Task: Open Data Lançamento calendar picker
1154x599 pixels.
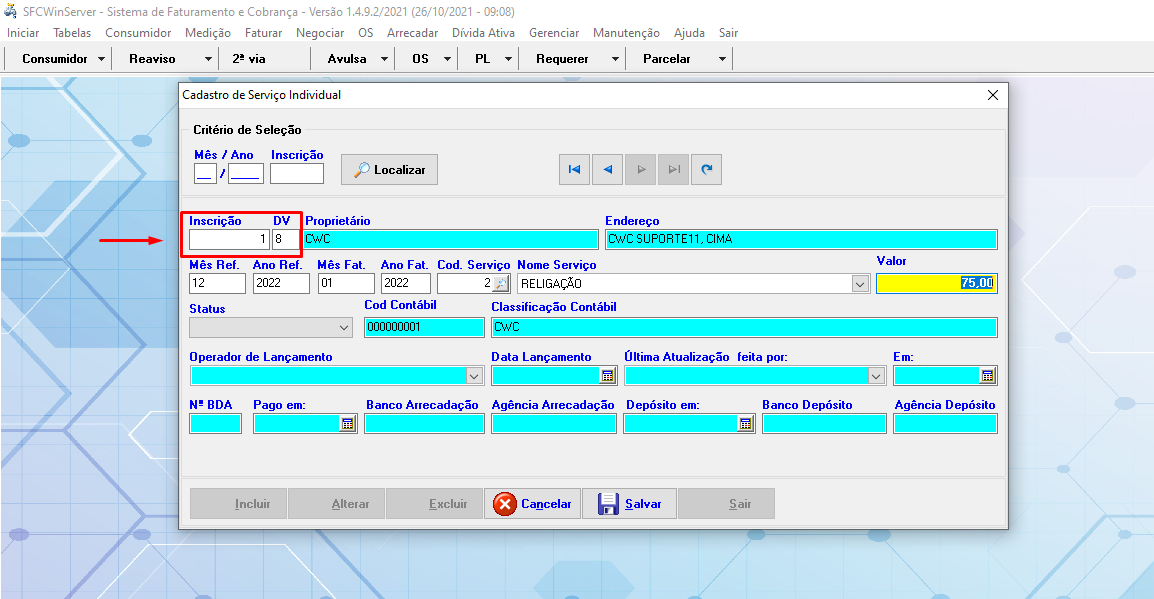Action: click(x=607, y=376)
